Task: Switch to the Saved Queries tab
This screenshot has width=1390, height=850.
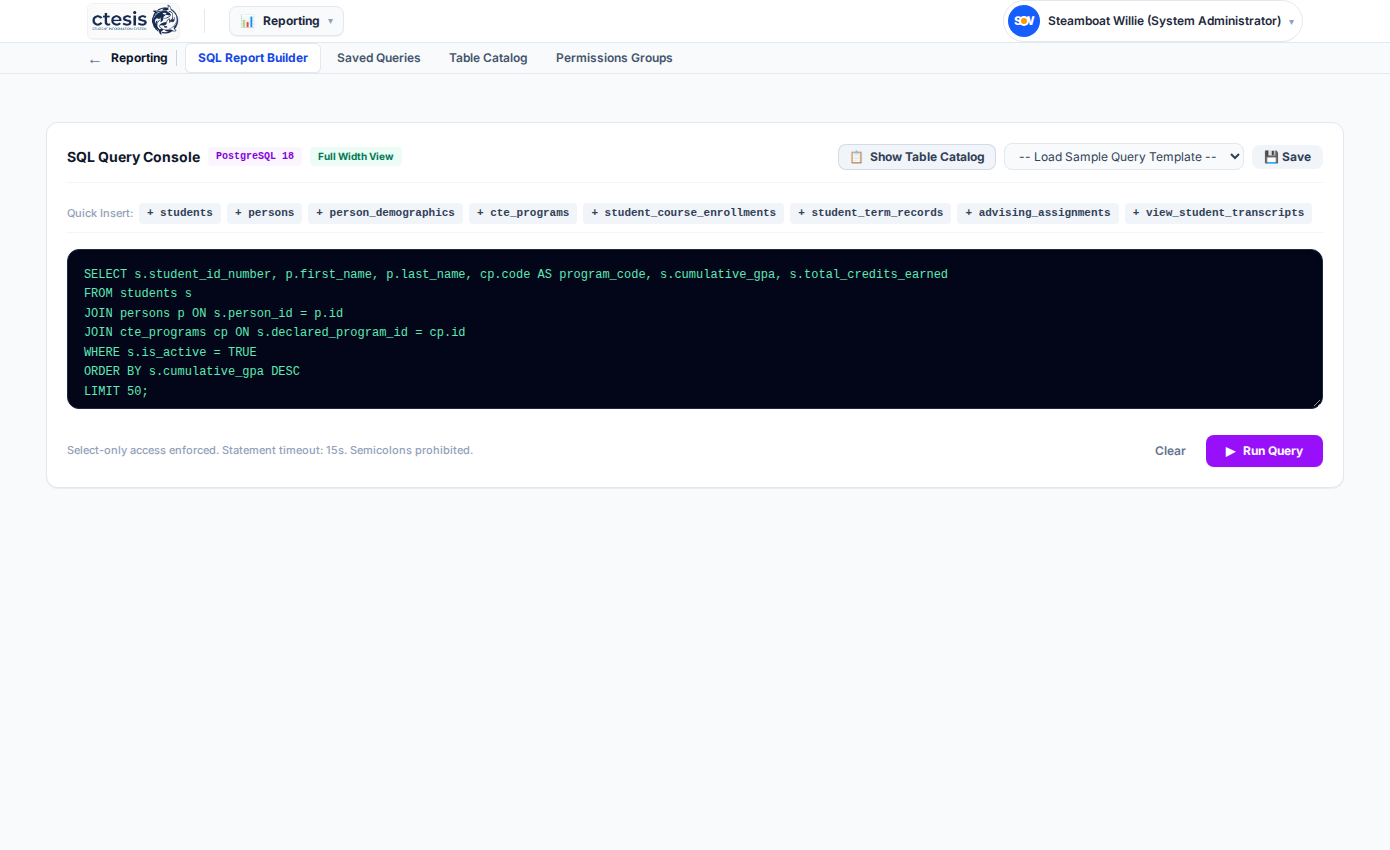Action: coord(378,58)
